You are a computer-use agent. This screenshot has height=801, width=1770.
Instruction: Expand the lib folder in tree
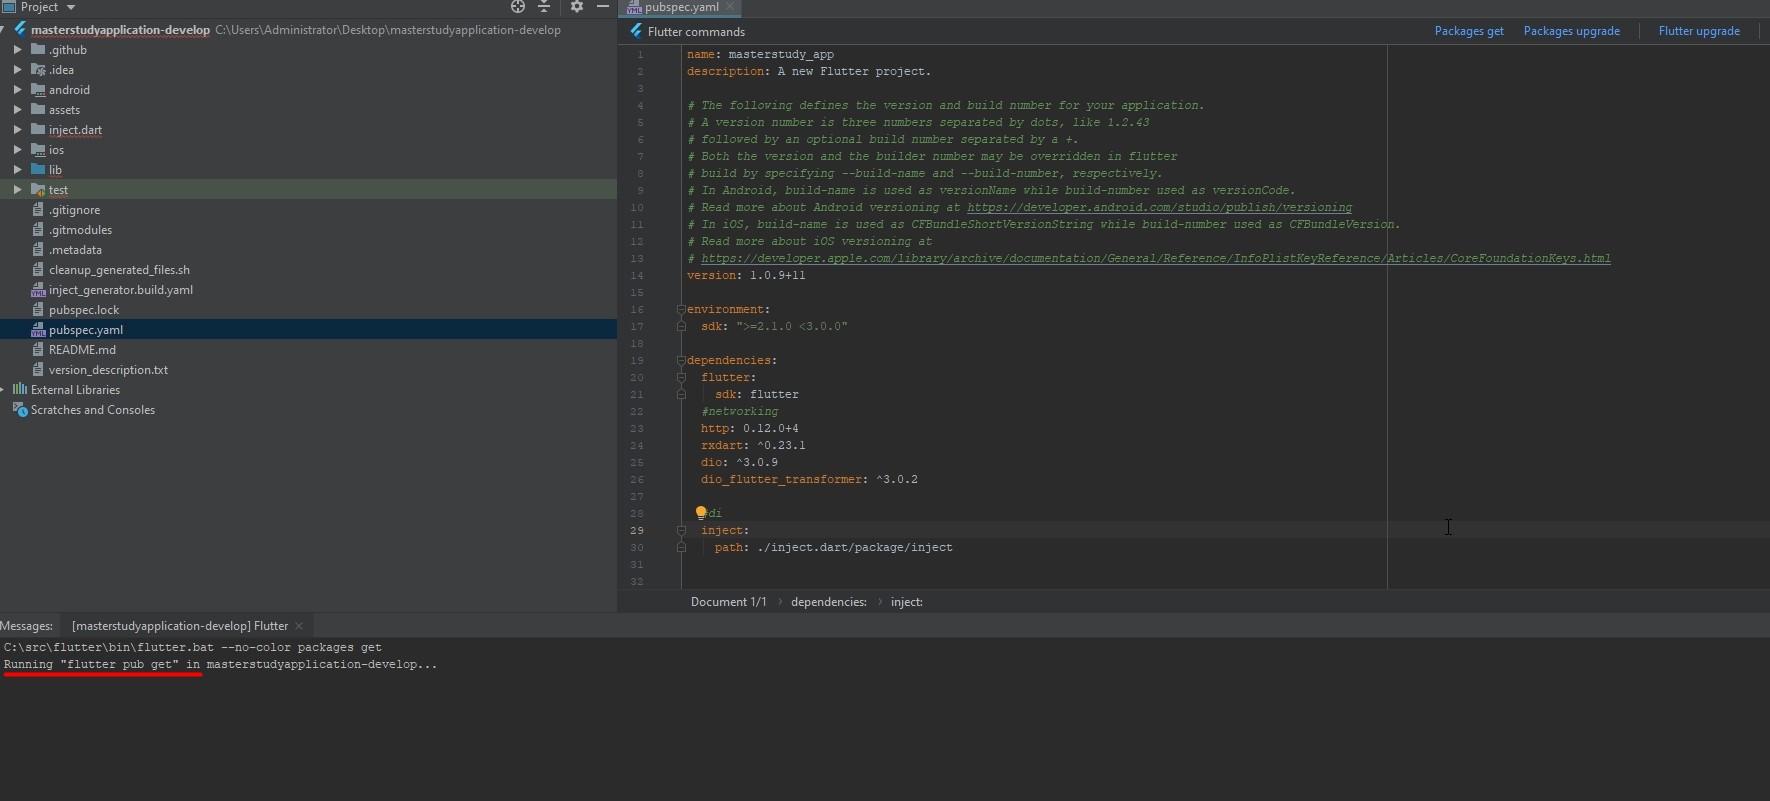click(x=18, y=170)
